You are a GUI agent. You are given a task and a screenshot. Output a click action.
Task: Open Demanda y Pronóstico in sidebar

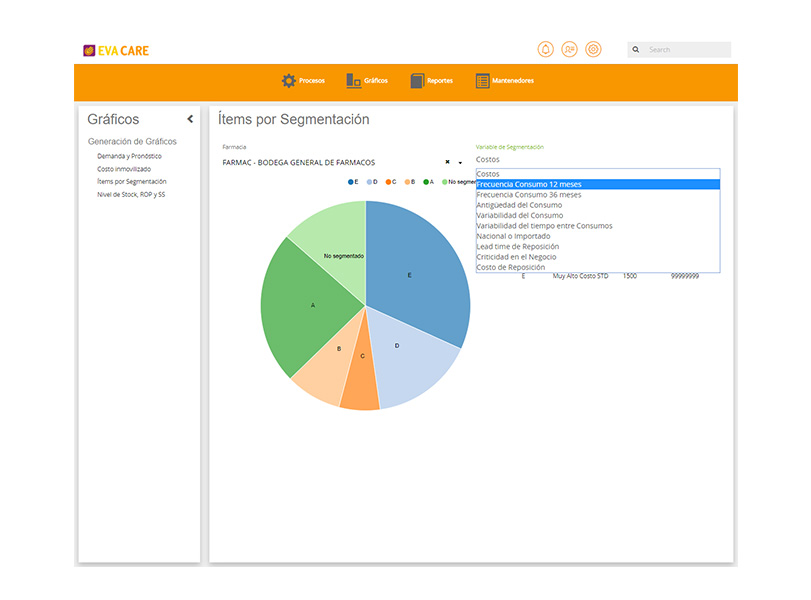[x=129, y=156]
